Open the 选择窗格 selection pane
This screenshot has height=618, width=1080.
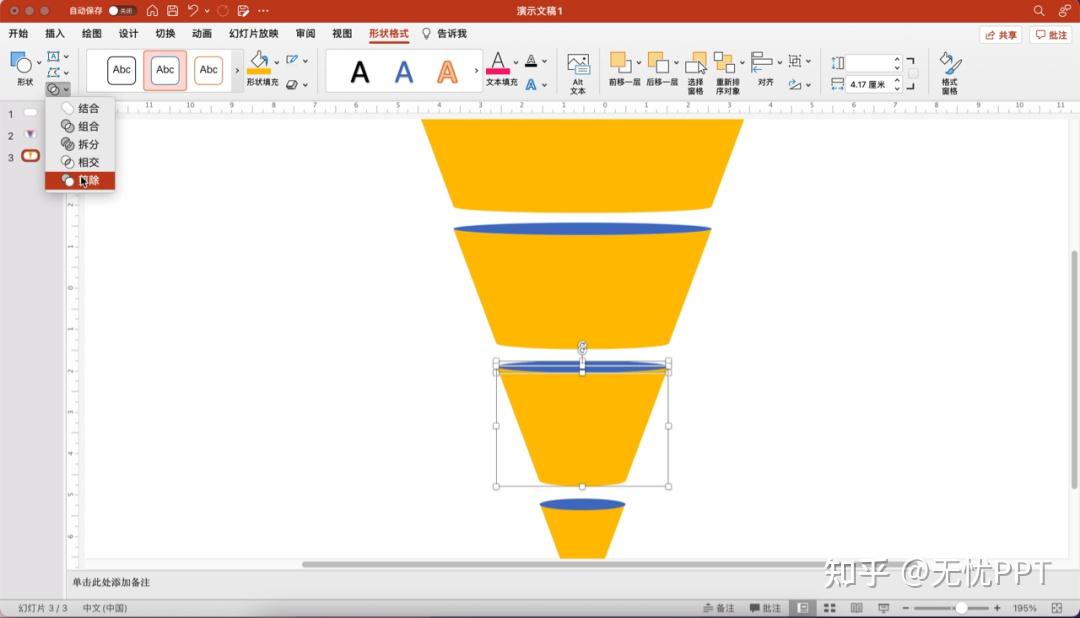click(696, 72)
